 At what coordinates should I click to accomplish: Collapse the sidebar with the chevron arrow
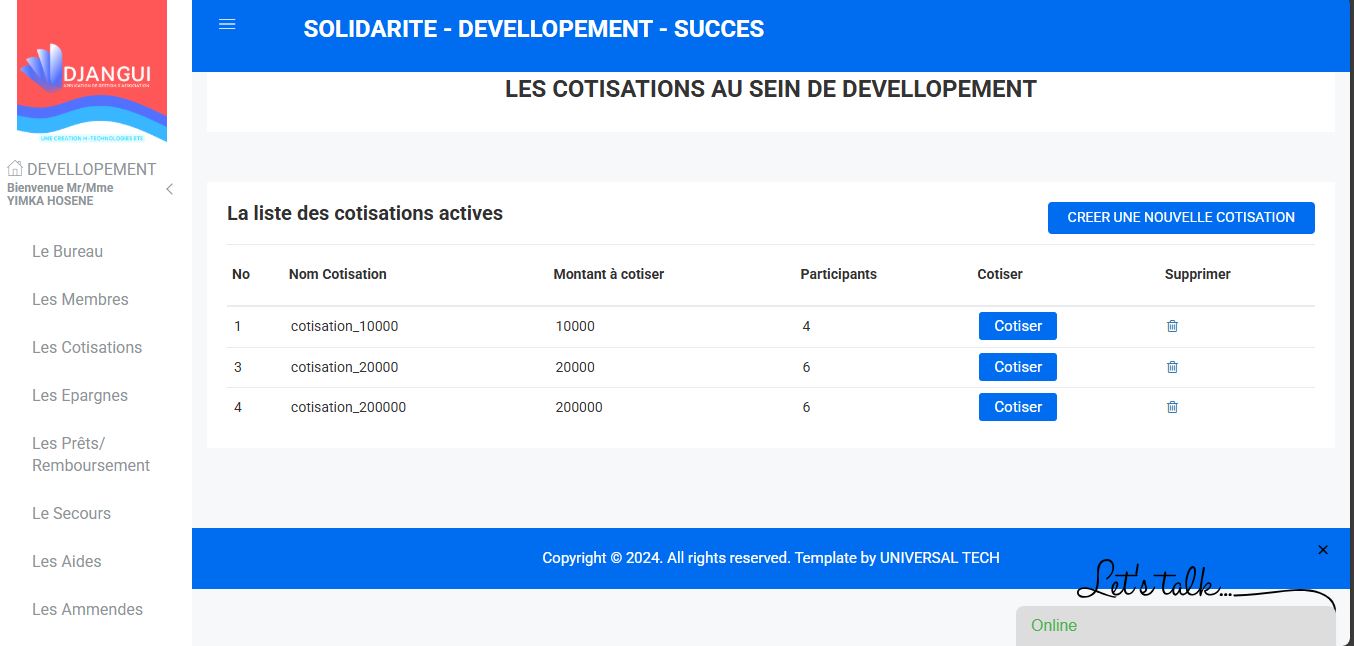[x=169, y=189]
